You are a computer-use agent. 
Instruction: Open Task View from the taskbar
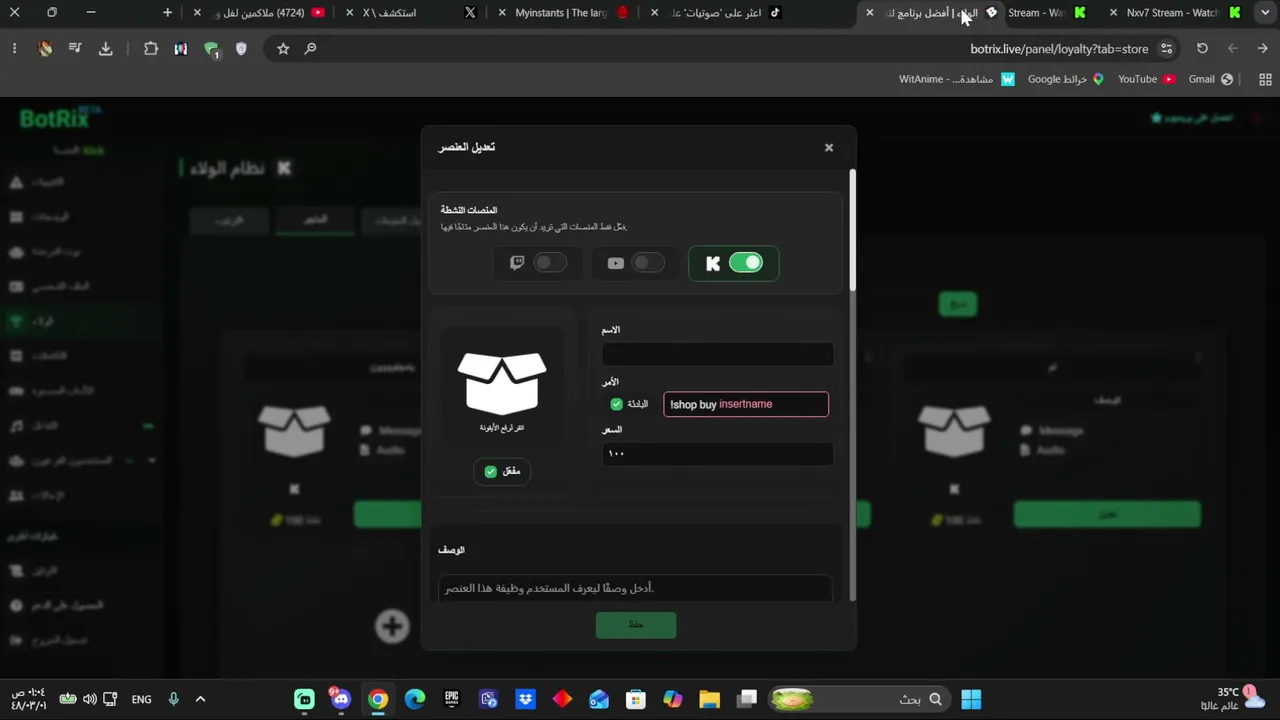tap(747, 699)
